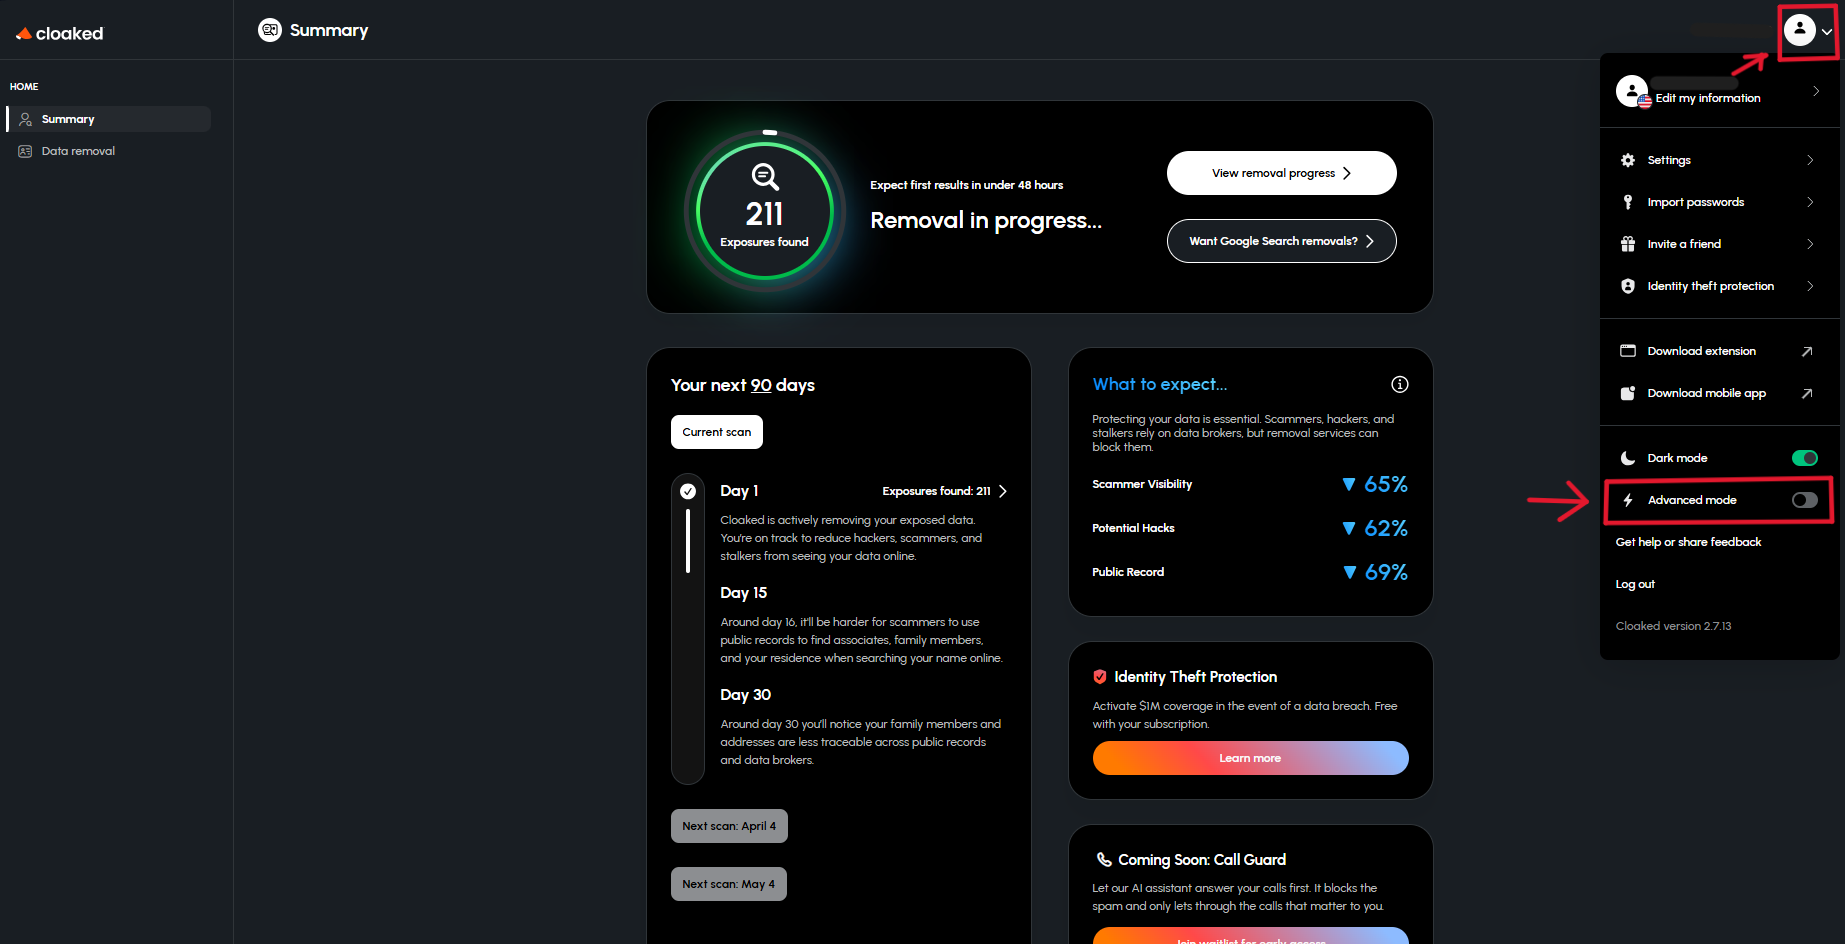Click the Summary sidebar person icon
This screenshot has width=1845, height=944.
[x=26, y=119]
